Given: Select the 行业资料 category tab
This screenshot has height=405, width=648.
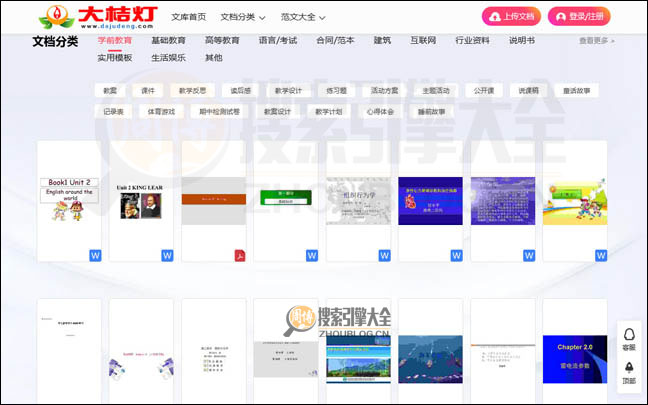Looking at the screenshot, I should [x=472, y=40].
